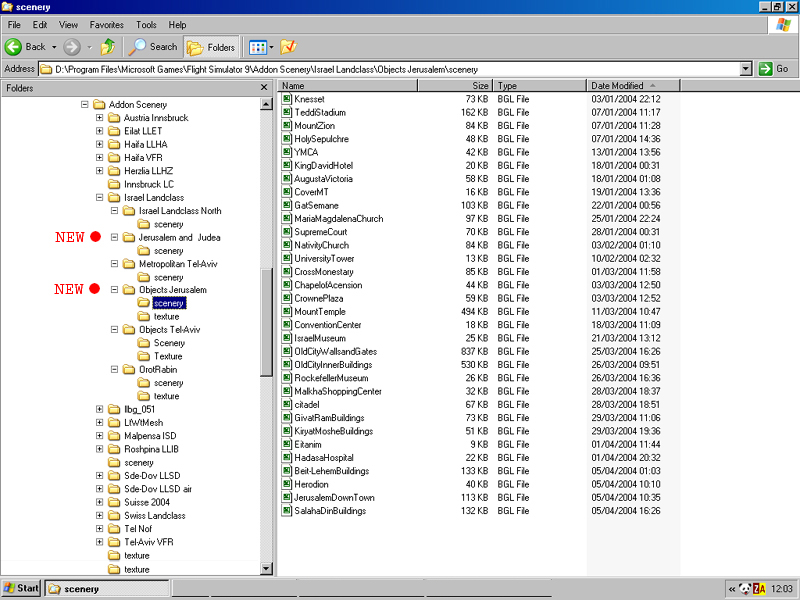Collapse the Metropolitan Tel-Aviv node

point(114,264)
